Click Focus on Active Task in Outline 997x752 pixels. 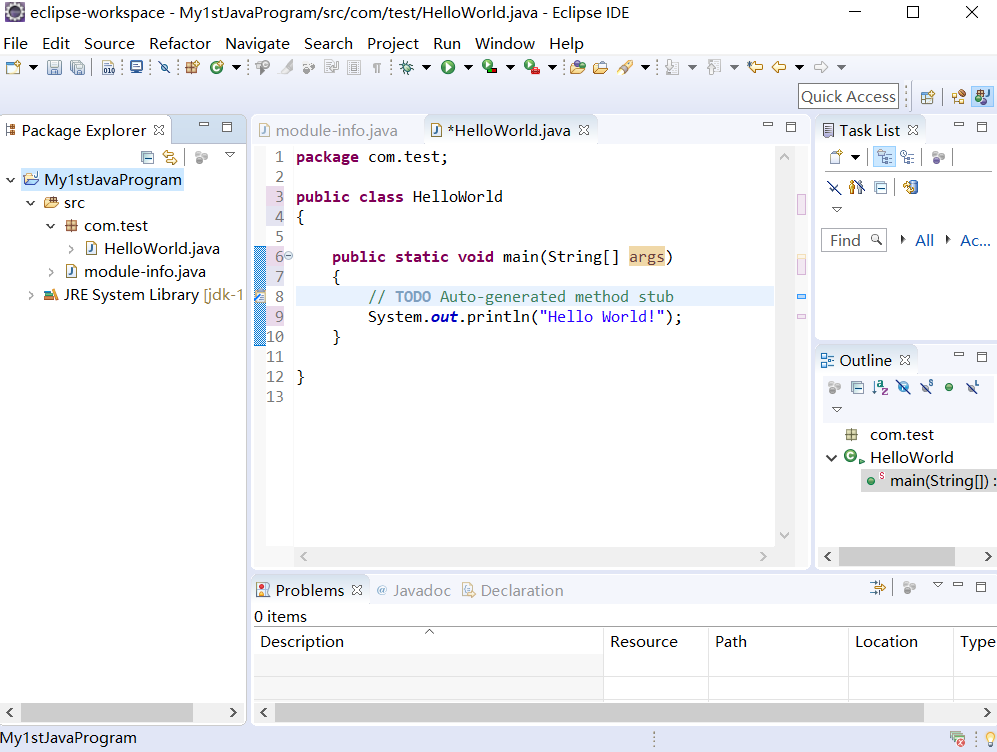[x=834, y=387]
